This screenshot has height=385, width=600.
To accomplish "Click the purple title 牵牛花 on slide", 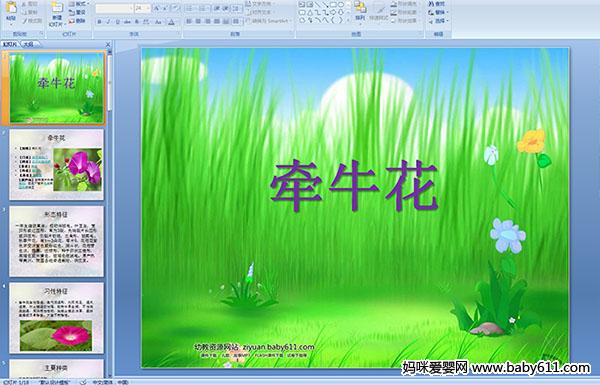I will click(x=354, y=186).
